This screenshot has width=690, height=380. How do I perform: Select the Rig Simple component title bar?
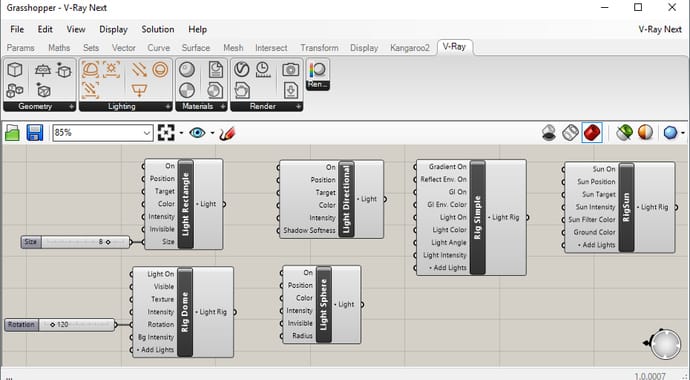477,217
